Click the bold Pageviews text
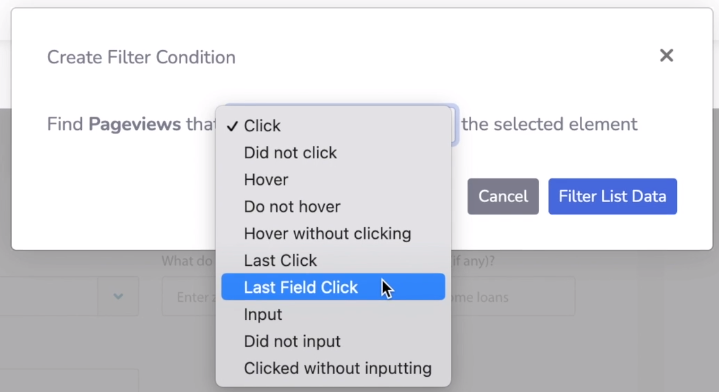 pyautogui.click(x=135, y=124)
